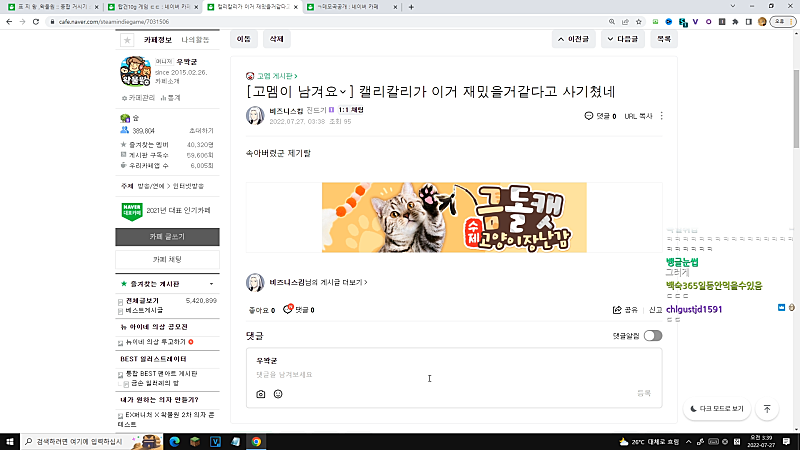800x450 pixels.
Task: Click the delete post button
Action: coord(277,39)
